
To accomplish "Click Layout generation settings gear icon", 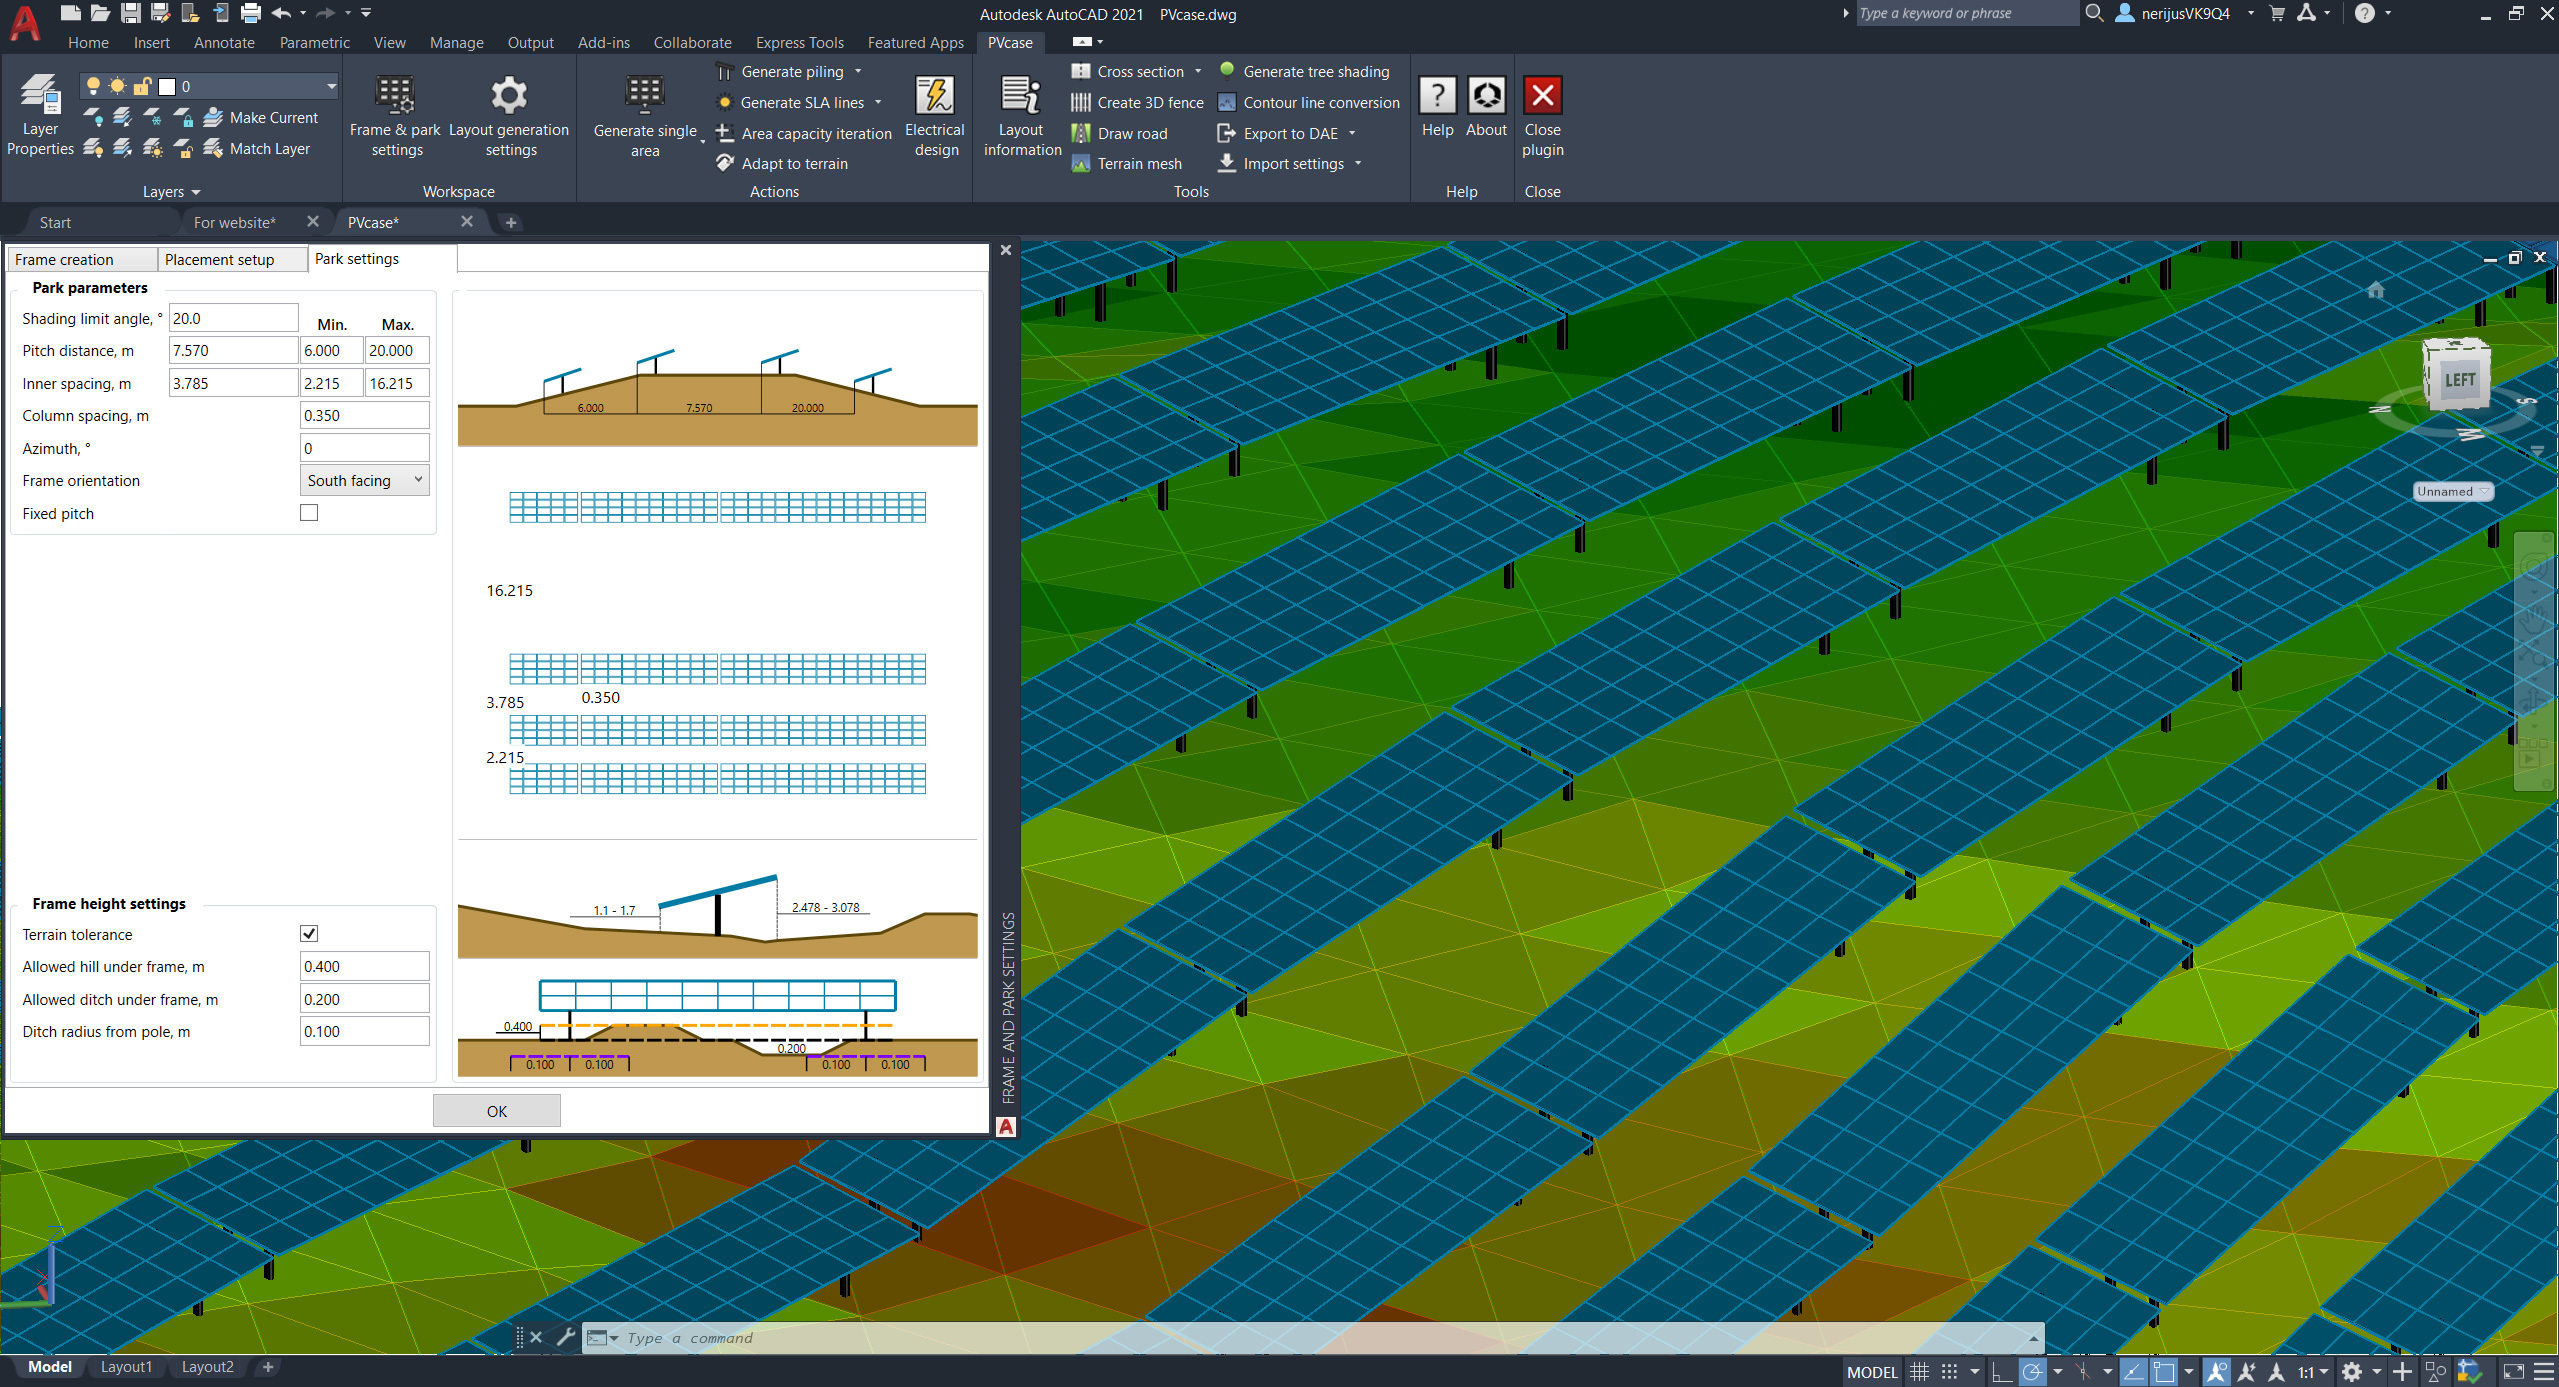I will point(509,96).
